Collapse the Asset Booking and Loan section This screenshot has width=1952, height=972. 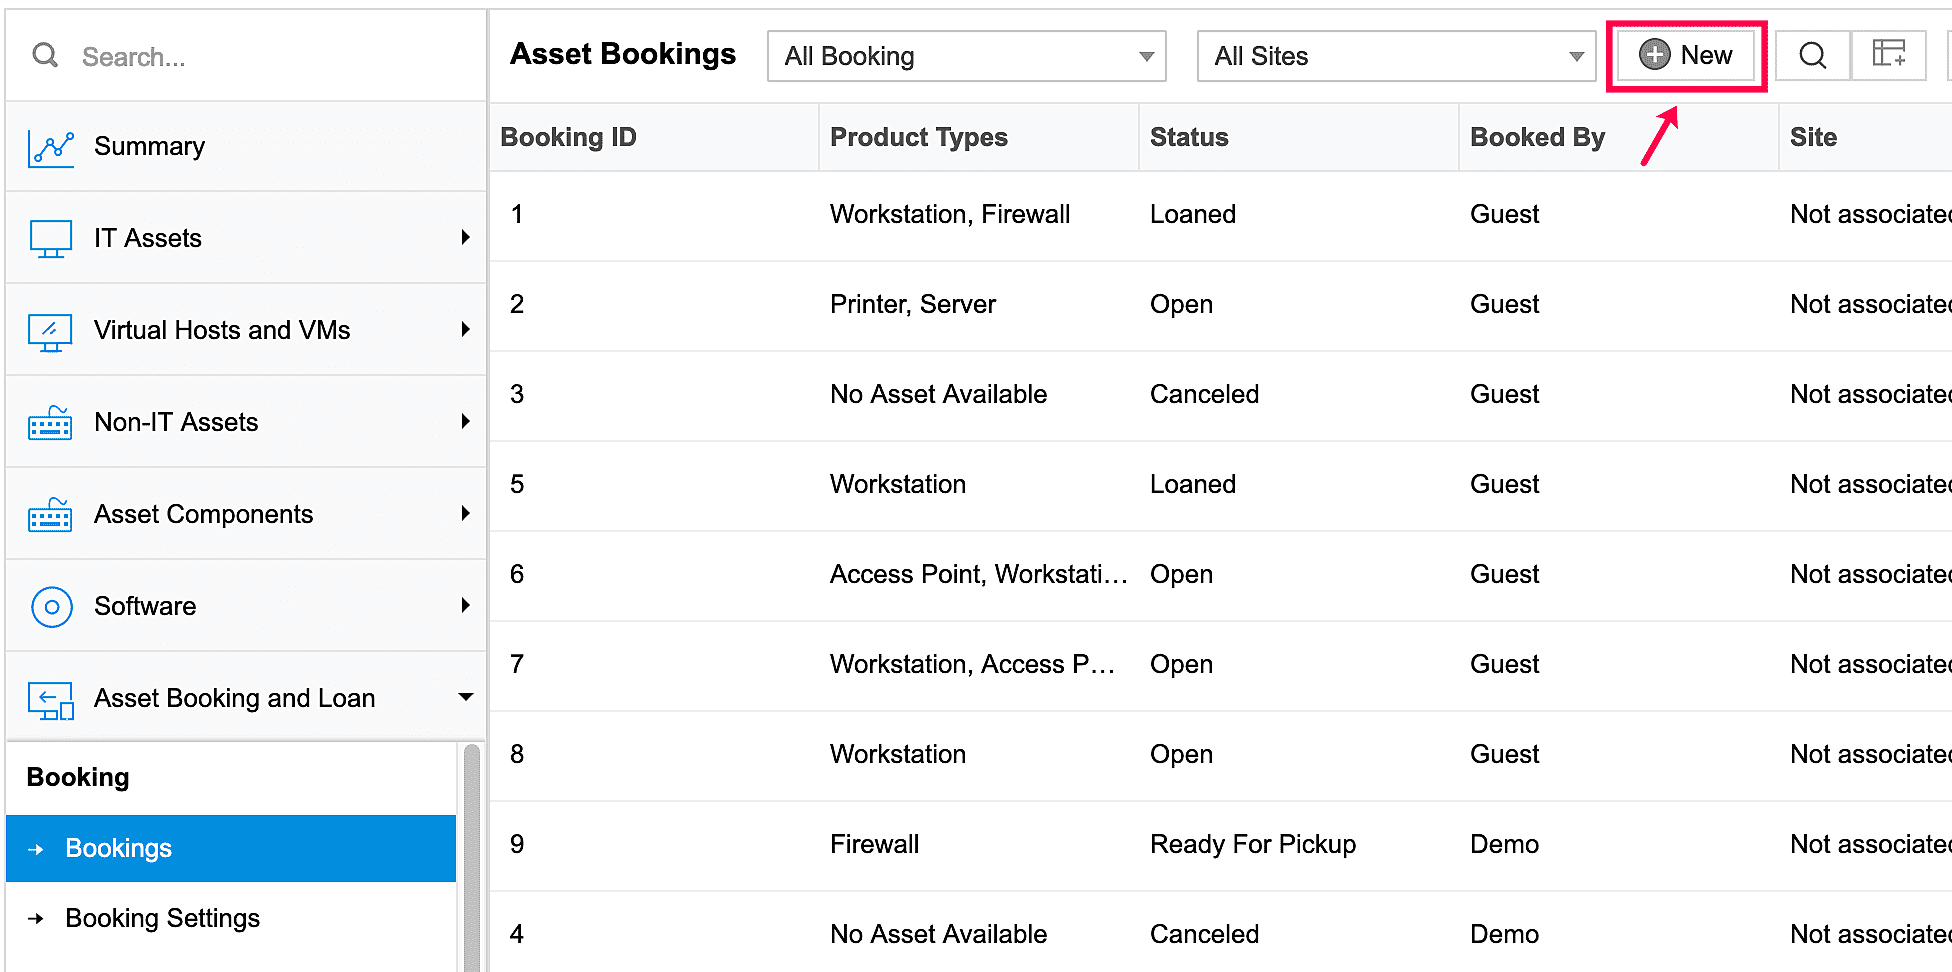[x=465, y=697]
